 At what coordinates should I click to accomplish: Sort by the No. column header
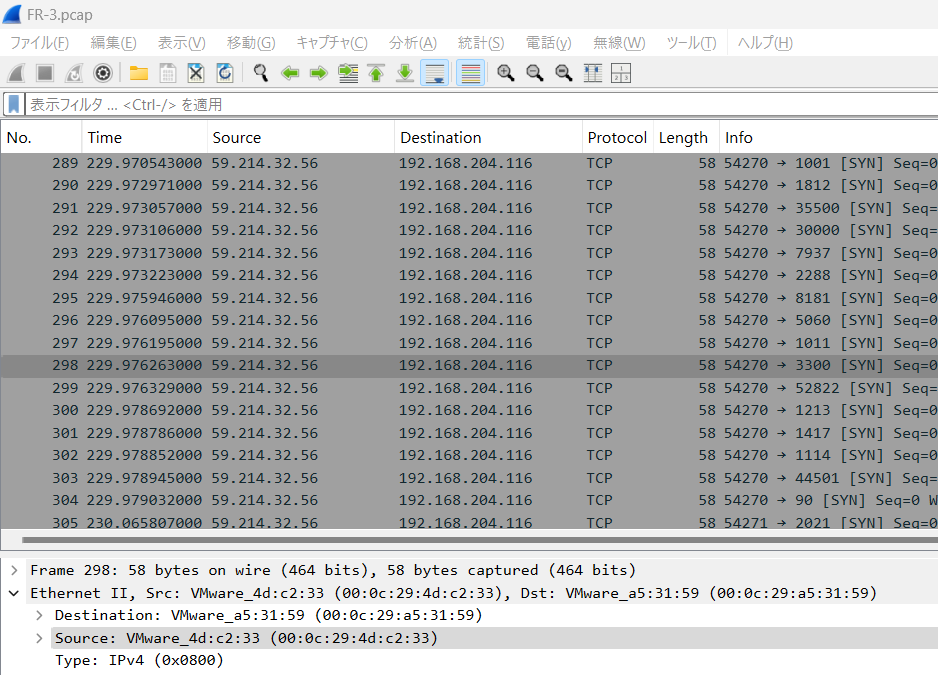(x=41, y=138)
